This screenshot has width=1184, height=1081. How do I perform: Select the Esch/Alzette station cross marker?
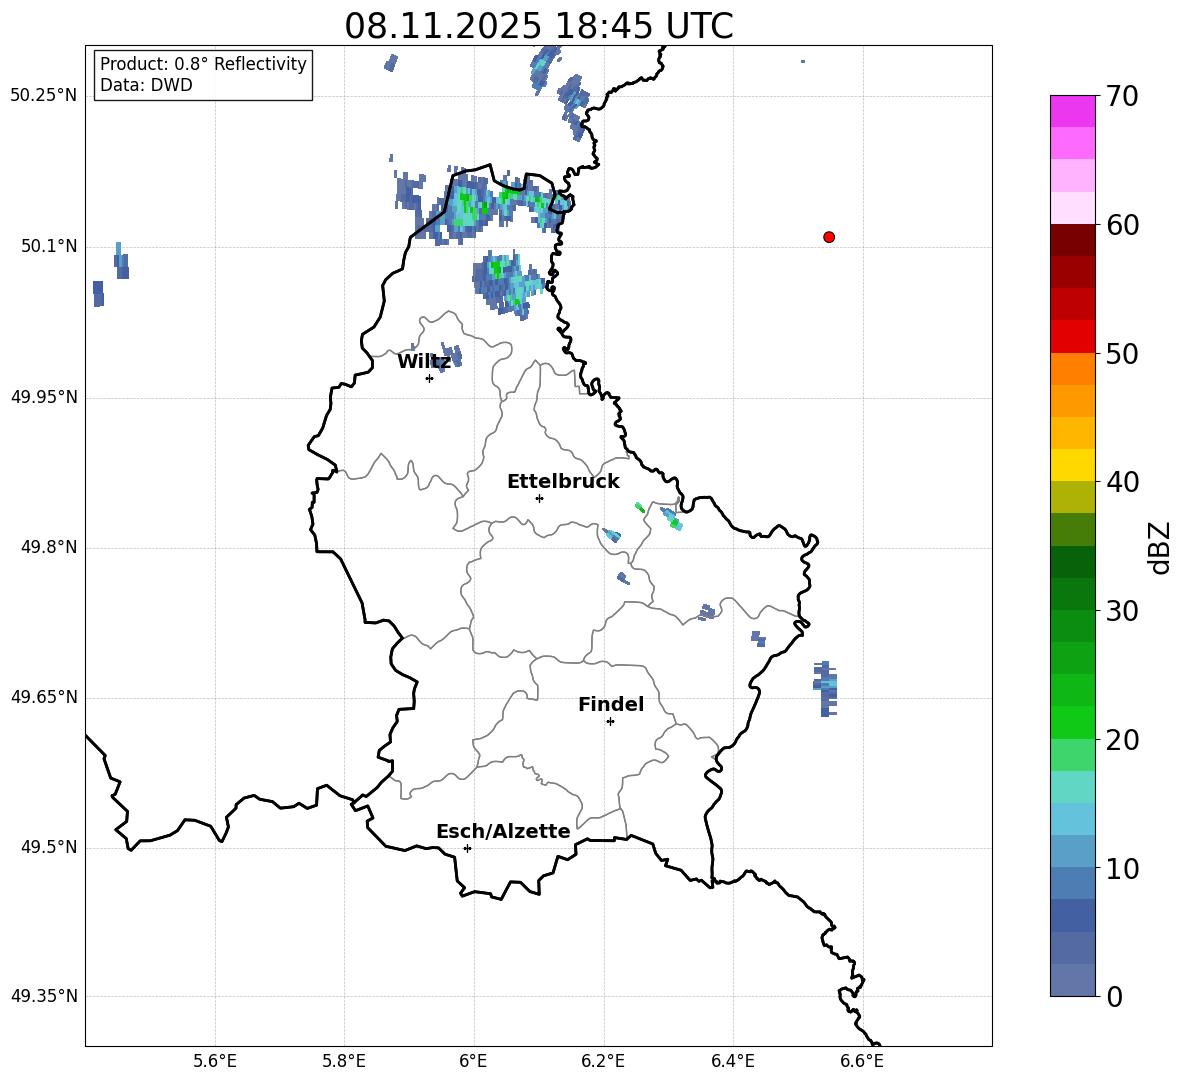467,848
